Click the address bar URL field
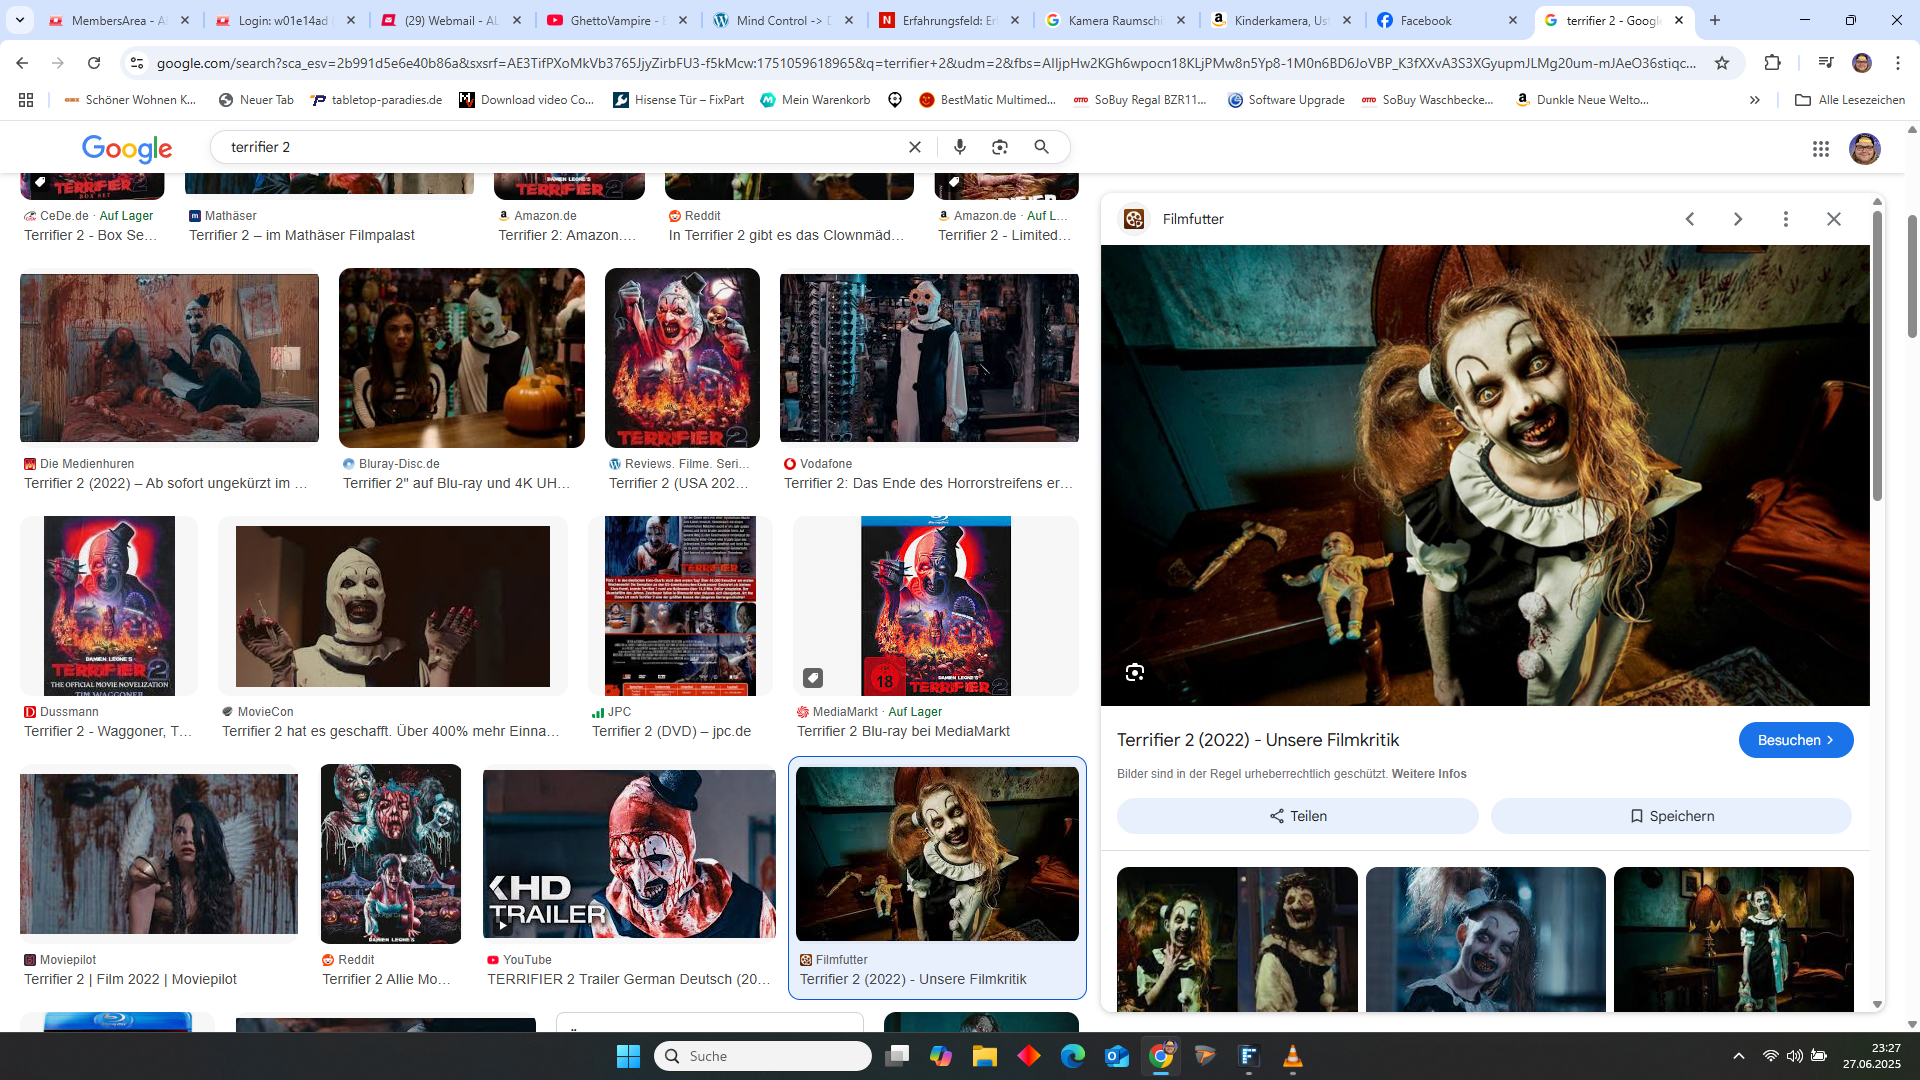The image size is (1920, 1080). 925,63
